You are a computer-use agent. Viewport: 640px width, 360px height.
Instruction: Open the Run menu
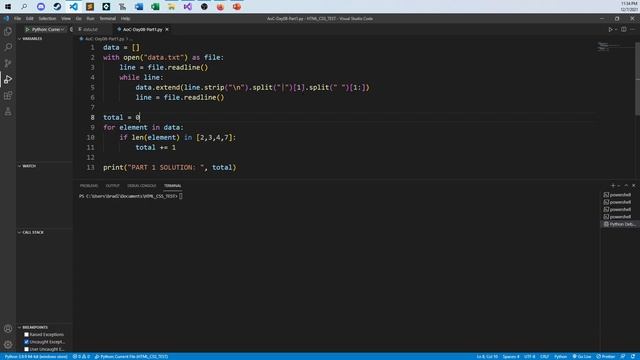pyautogui.click(x=90, y=18)
